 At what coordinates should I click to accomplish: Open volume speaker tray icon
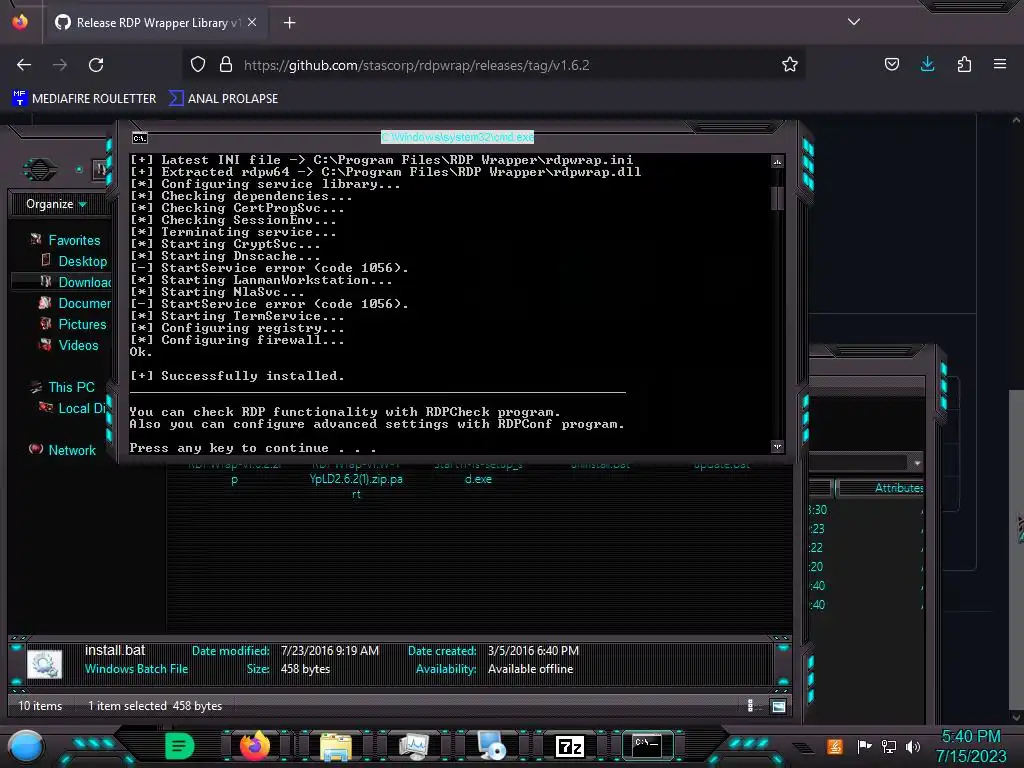(x=913, y=746)
